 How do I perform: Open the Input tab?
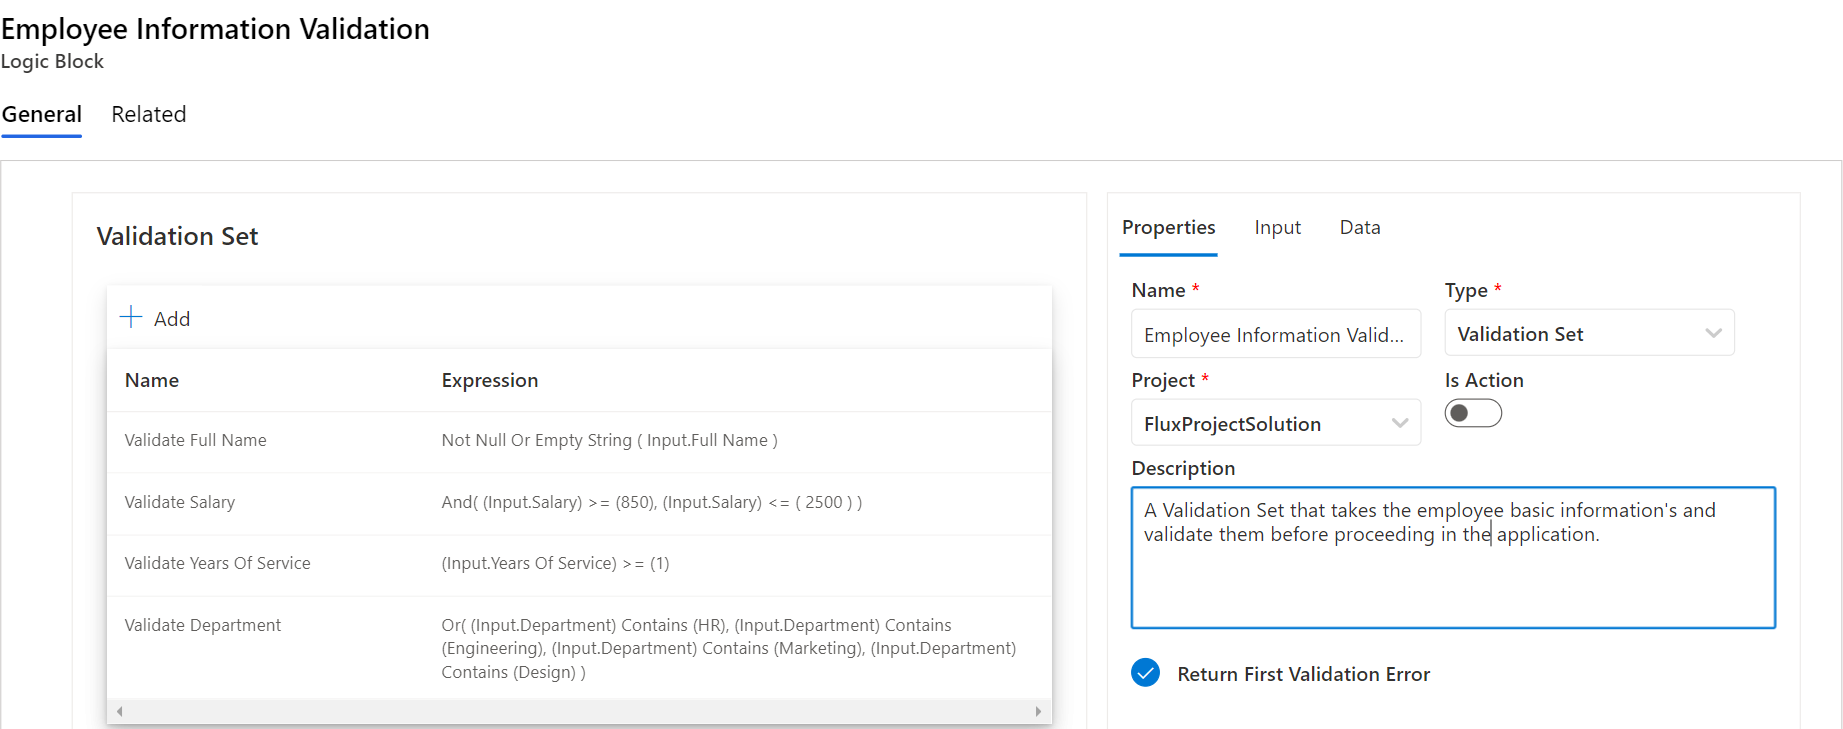pyautogui.click(x=1277, y=228)
